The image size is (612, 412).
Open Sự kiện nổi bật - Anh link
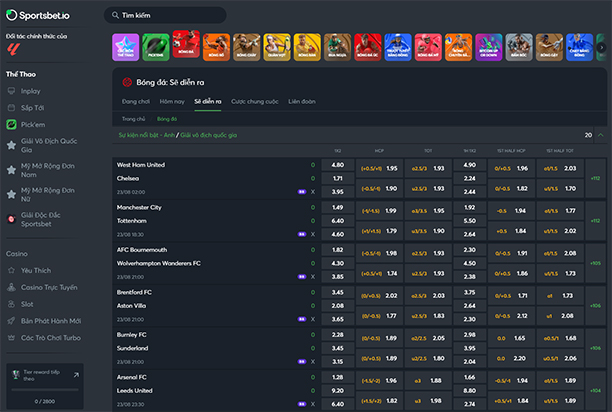pyautogui.click(x=146, y=135)
